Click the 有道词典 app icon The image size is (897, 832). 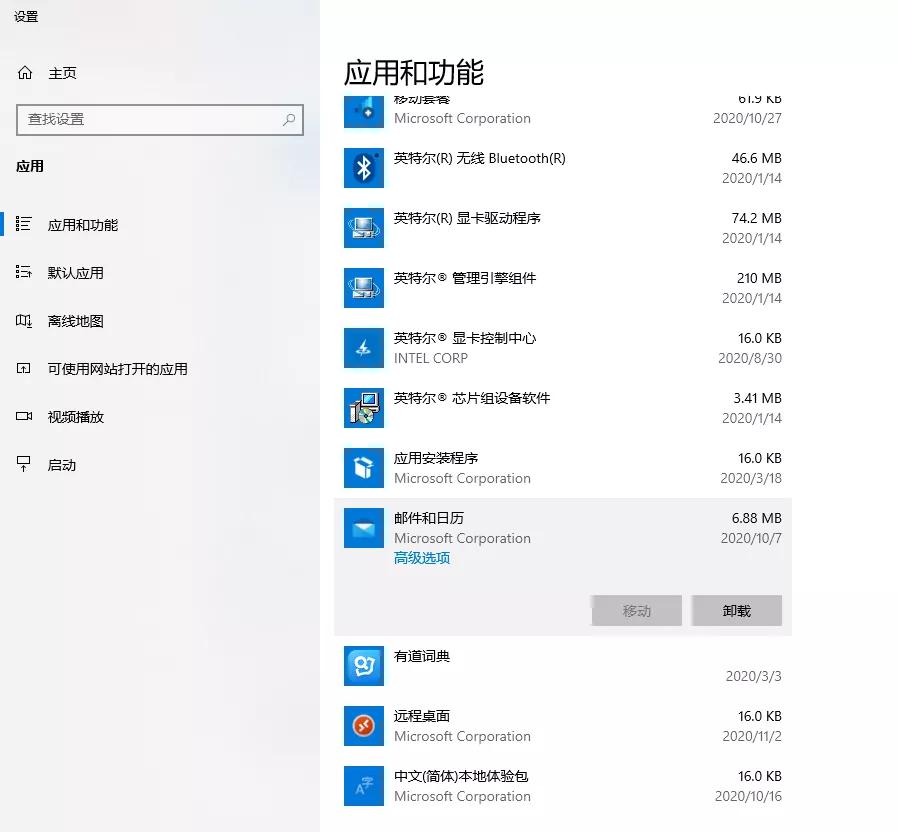(x=363, y=665)
